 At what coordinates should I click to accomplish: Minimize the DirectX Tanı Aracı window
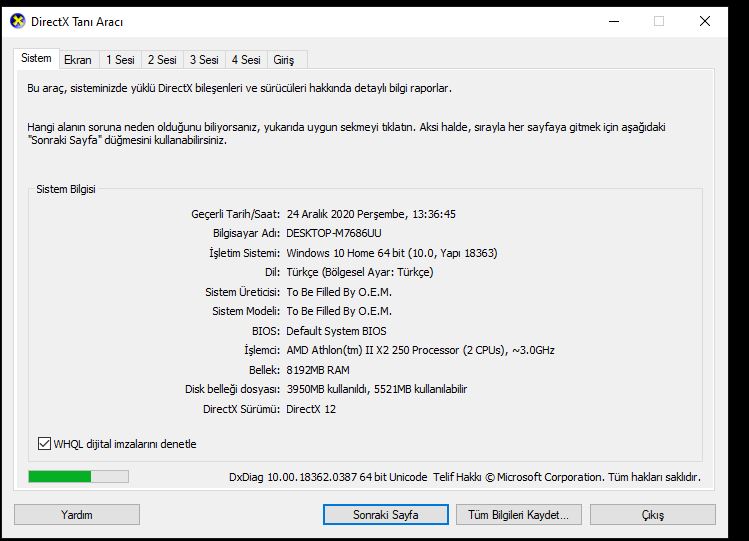pyautogui.click(x=614, y=21)
